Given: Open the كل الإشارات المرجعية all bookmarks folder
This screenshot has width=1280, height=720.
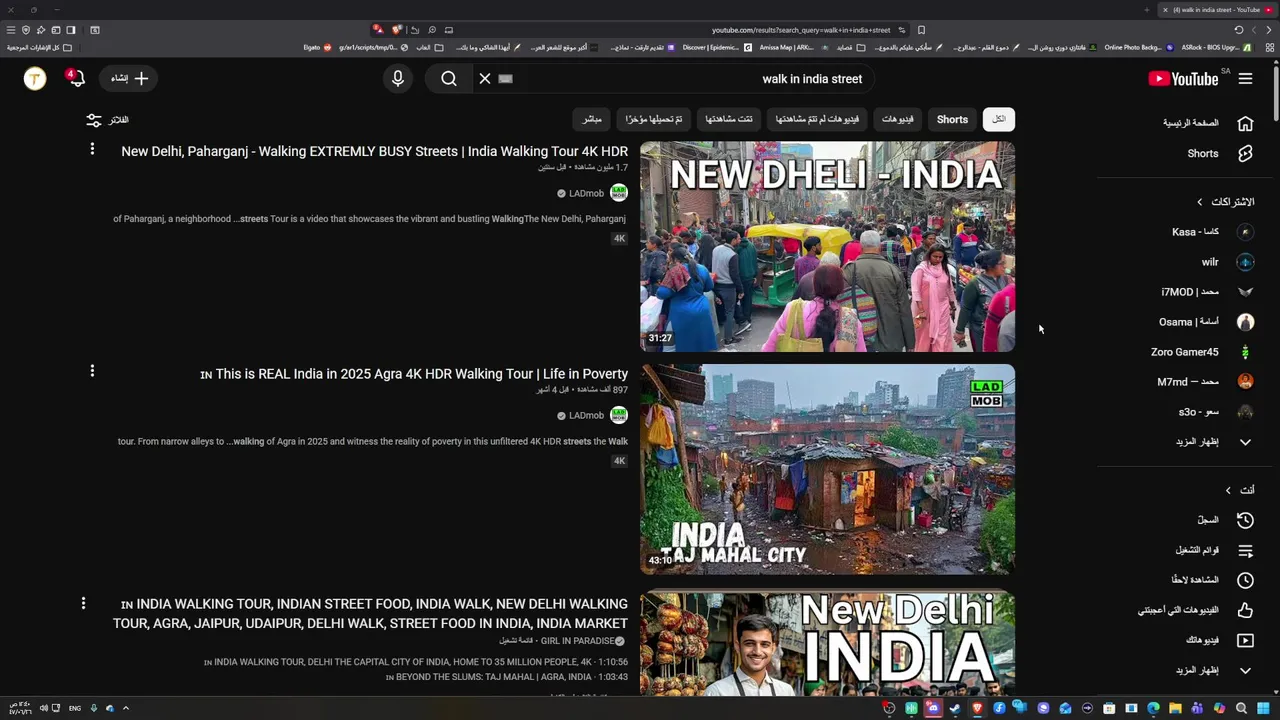Looking at the screenshot, I should (40, 47).
